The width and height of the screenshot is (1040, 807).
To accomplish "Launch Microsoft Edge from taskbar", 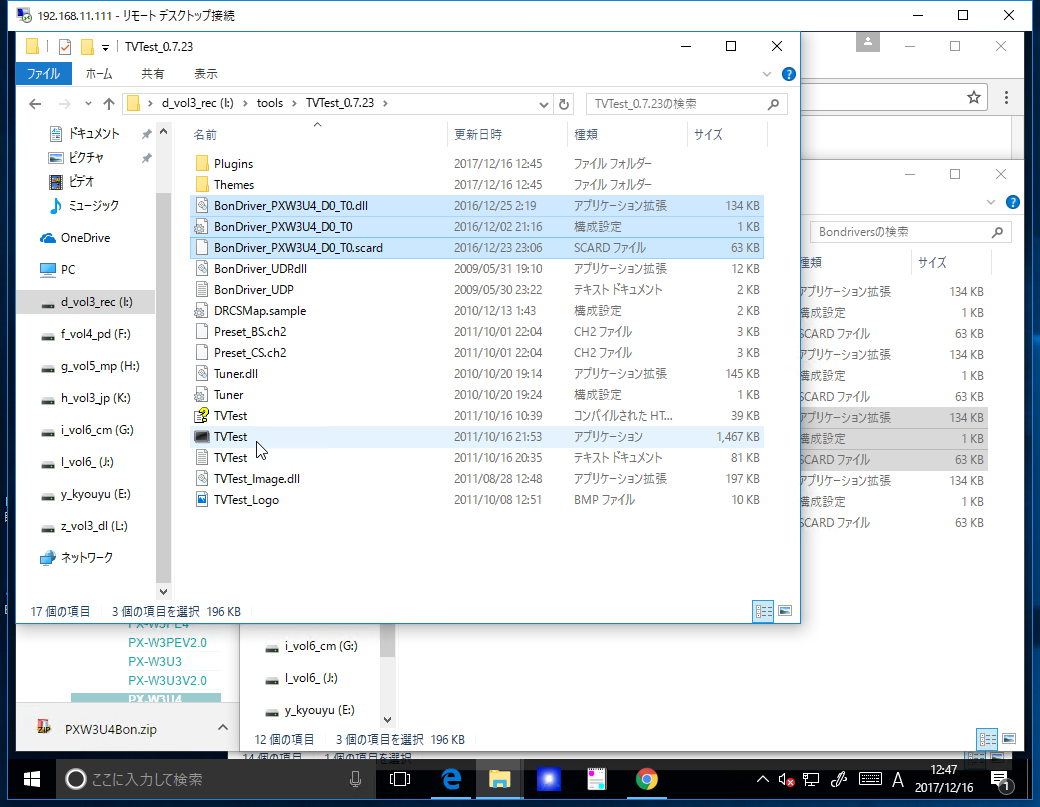I will [451, 780].
